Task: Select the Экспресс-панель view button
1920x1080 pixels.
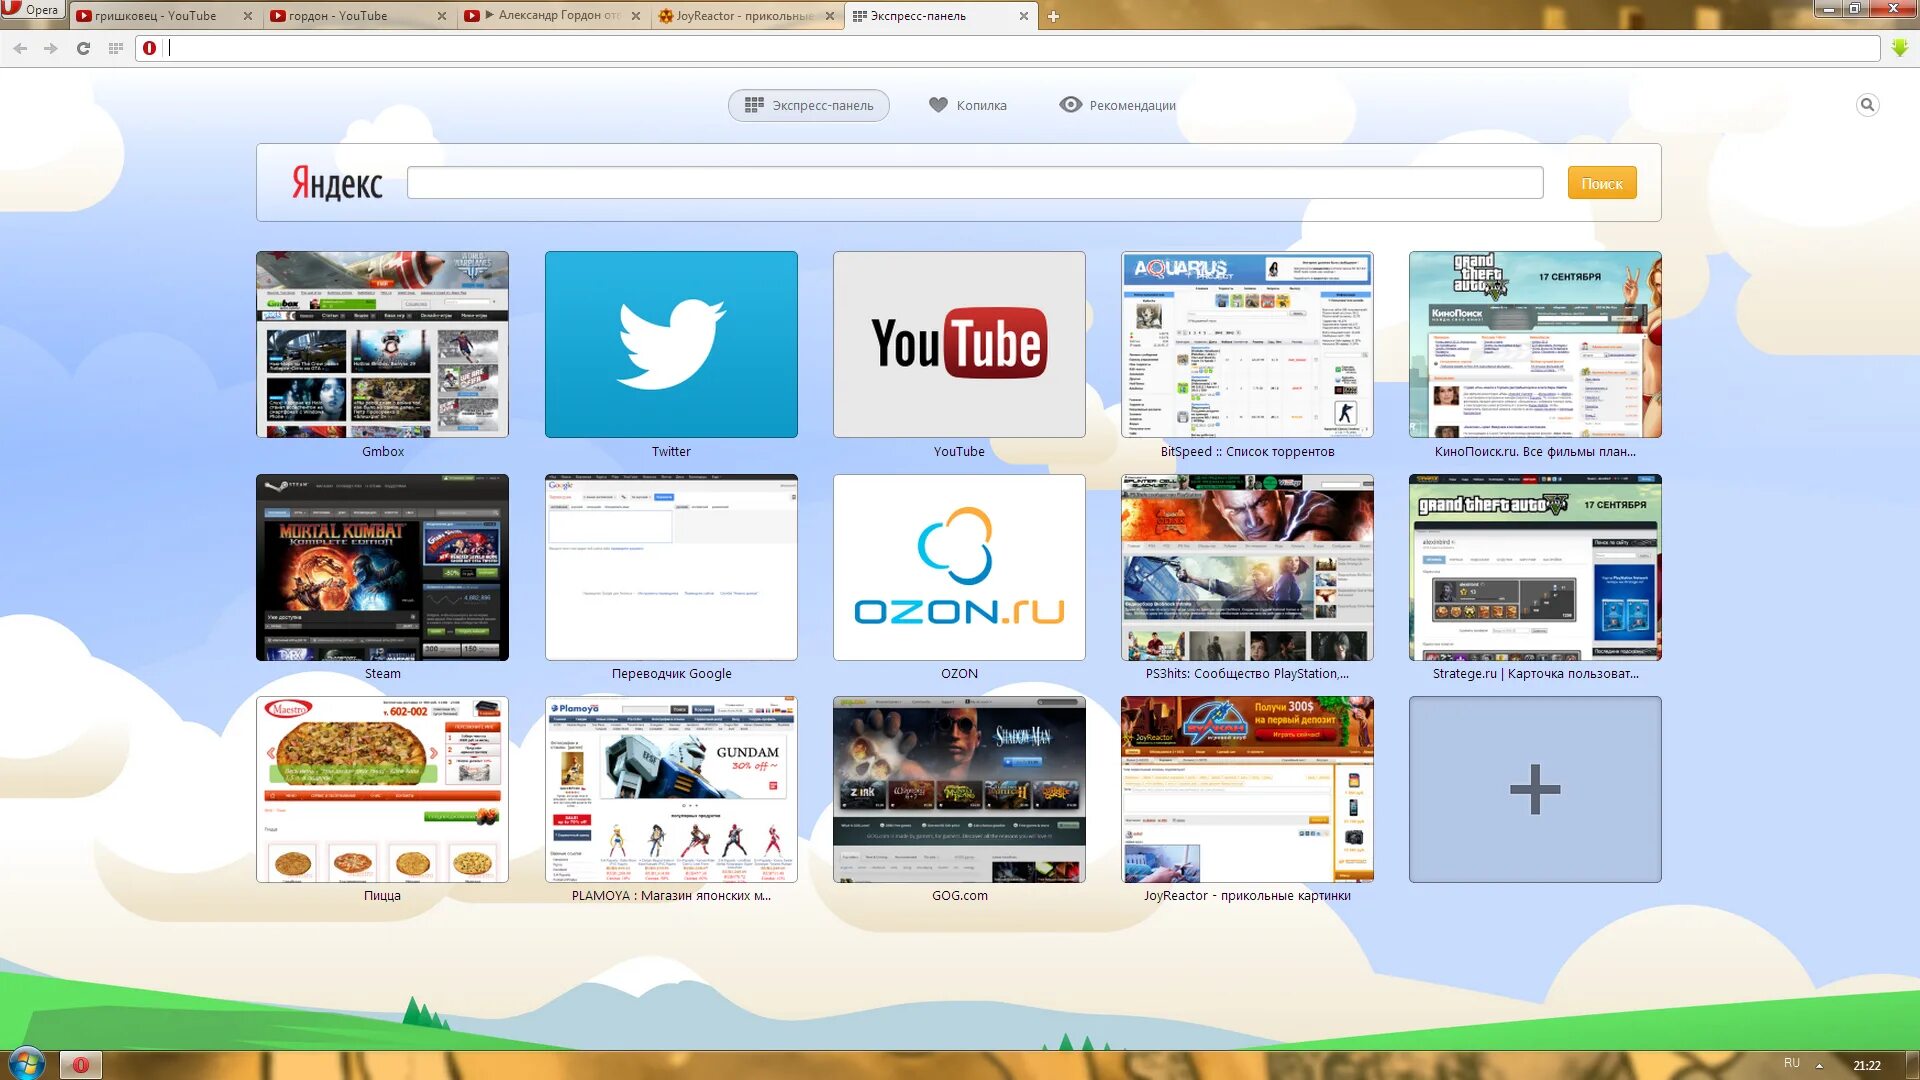Action: tap(808, 105)
